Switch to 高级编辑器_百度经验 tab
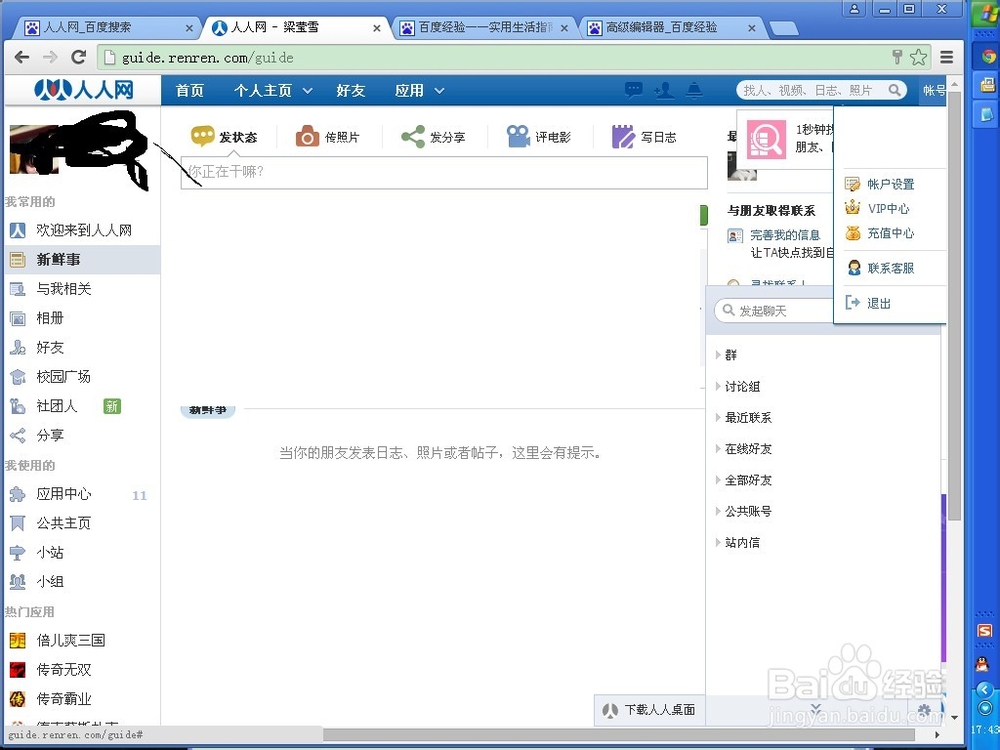This screenshot has width=1000, height=750. coord(671,27)
